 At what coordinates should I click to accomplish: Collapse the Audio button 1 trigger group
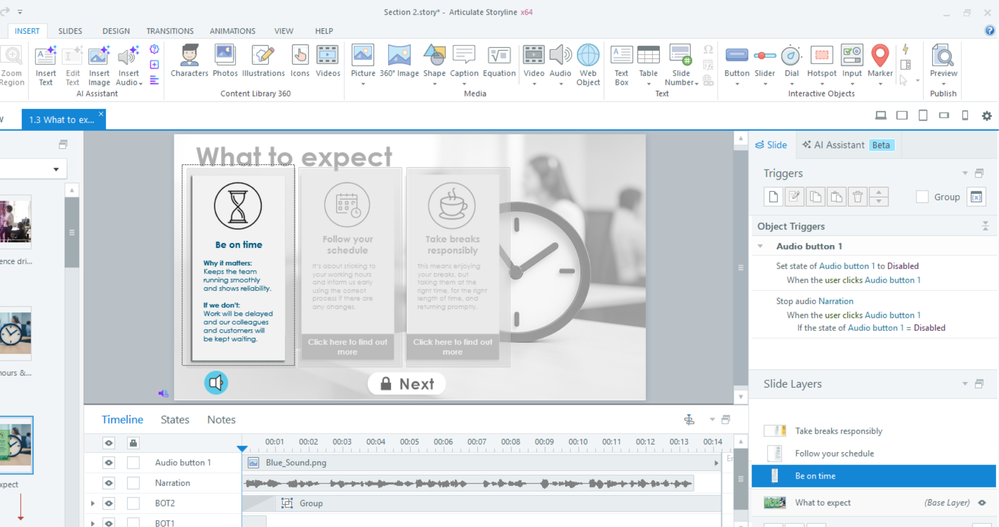[762, 246]
